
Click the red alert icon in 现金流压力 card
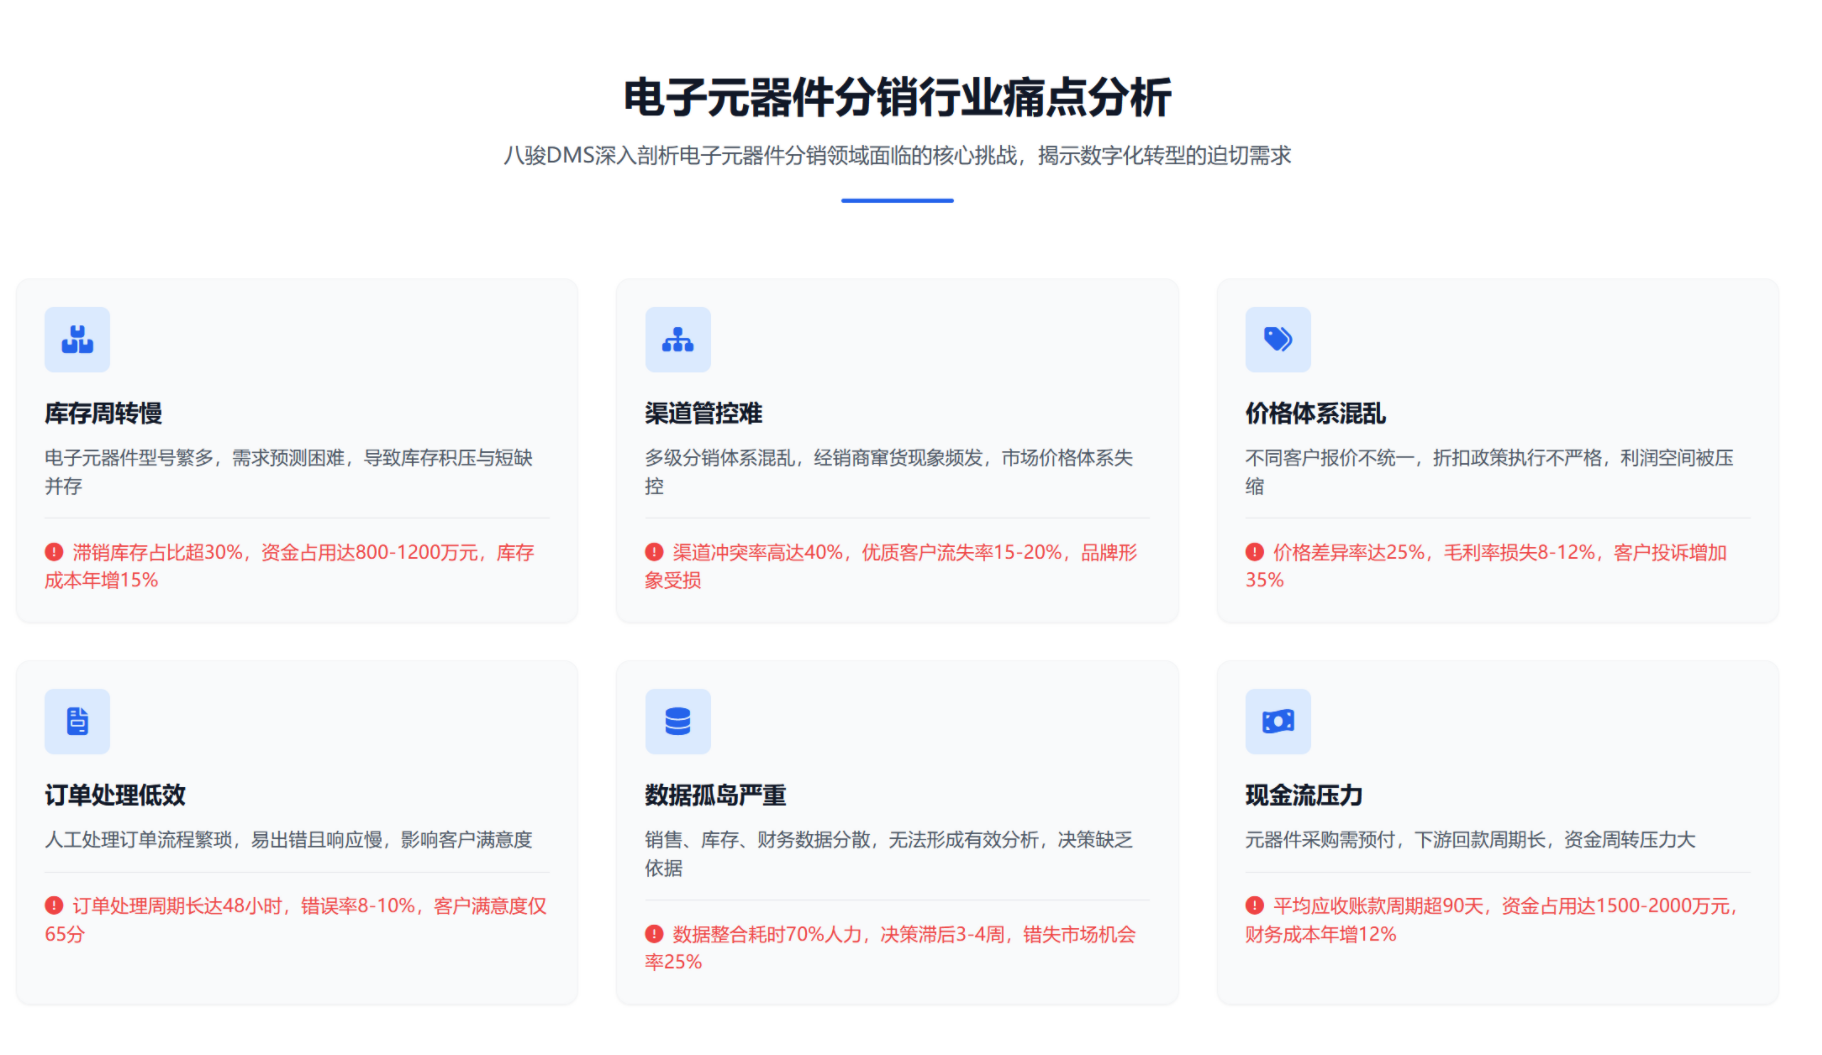(1253, 904)
